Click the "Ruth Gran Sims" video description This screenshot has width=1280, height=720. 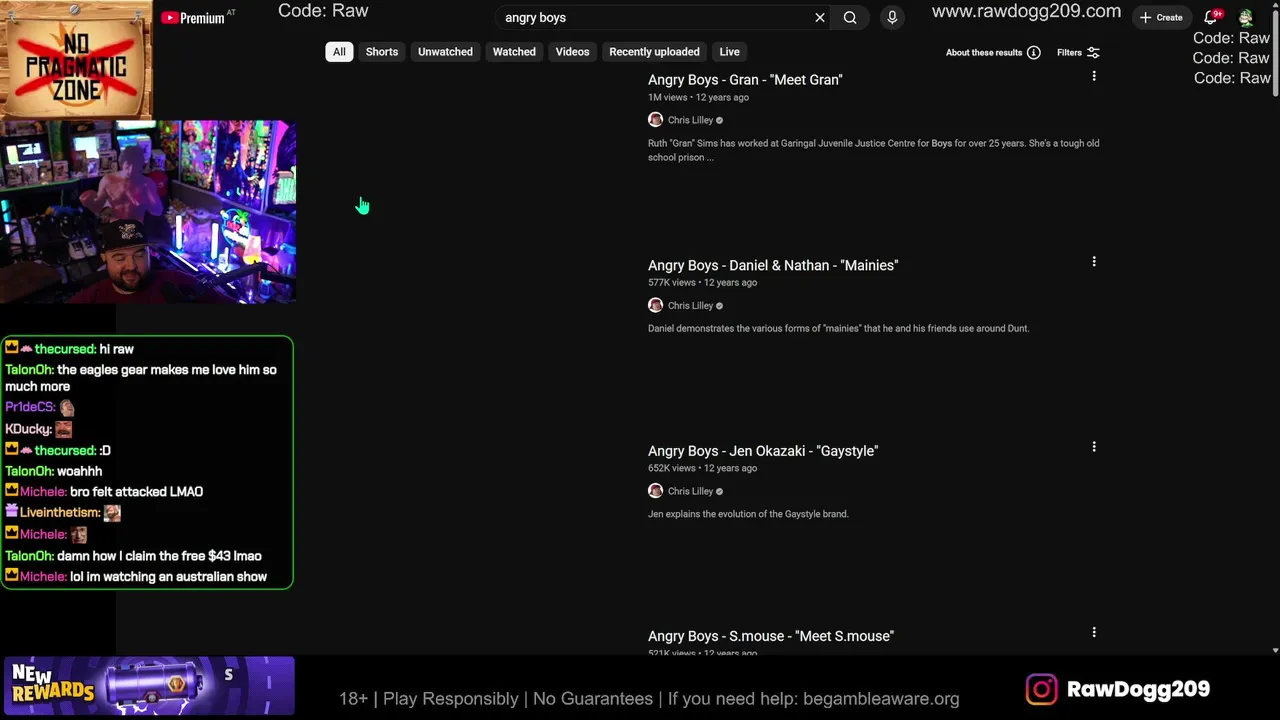point(873,150)
